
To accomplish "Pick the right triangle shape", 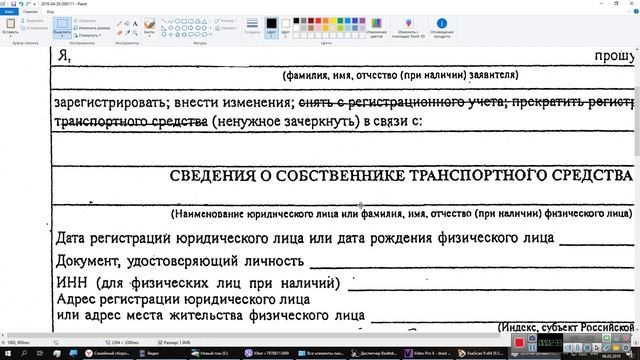I will [x=164, y=28].
